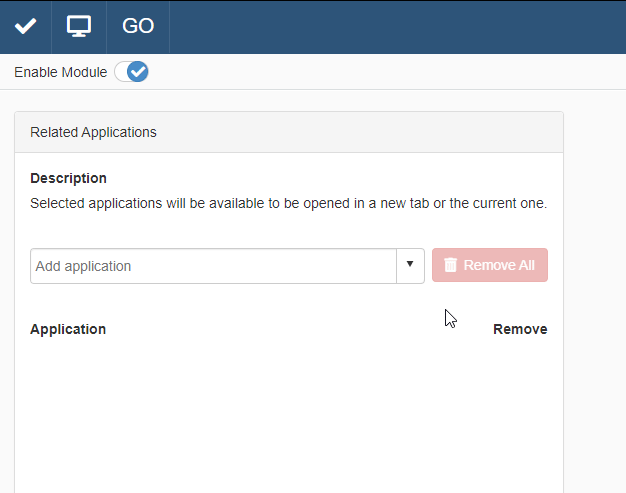Select the Related Applications panel header

click(x=289, y=132)
